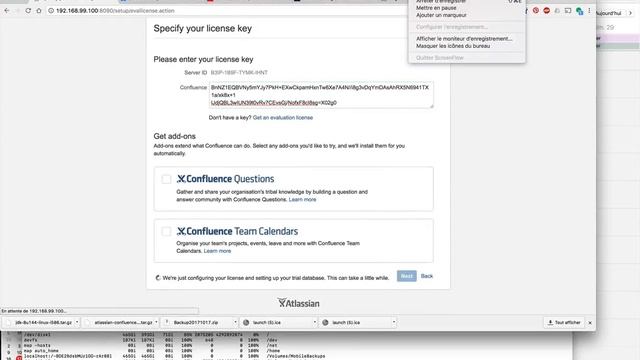
Task: Click the Cast screen icon in toolbar
Action: pos(568,11)
